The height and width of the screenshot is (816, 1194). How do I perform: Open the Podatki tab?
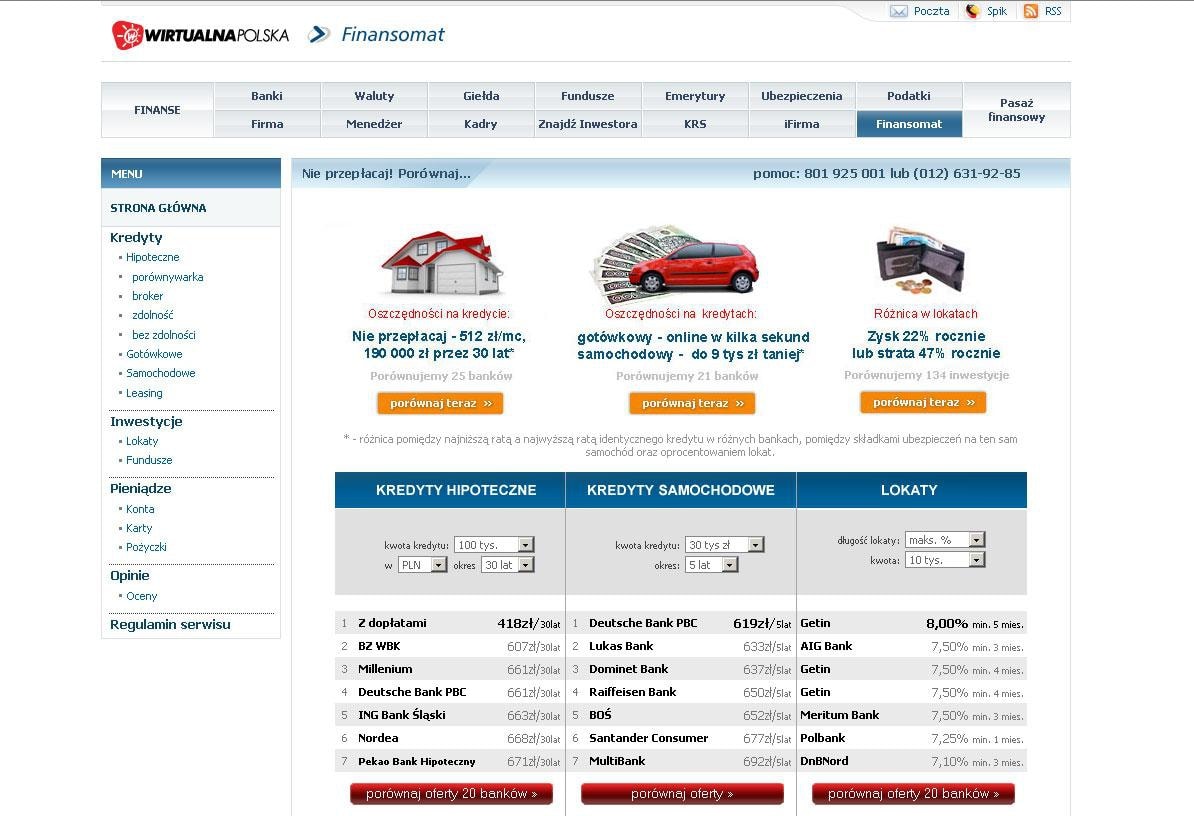909,96
